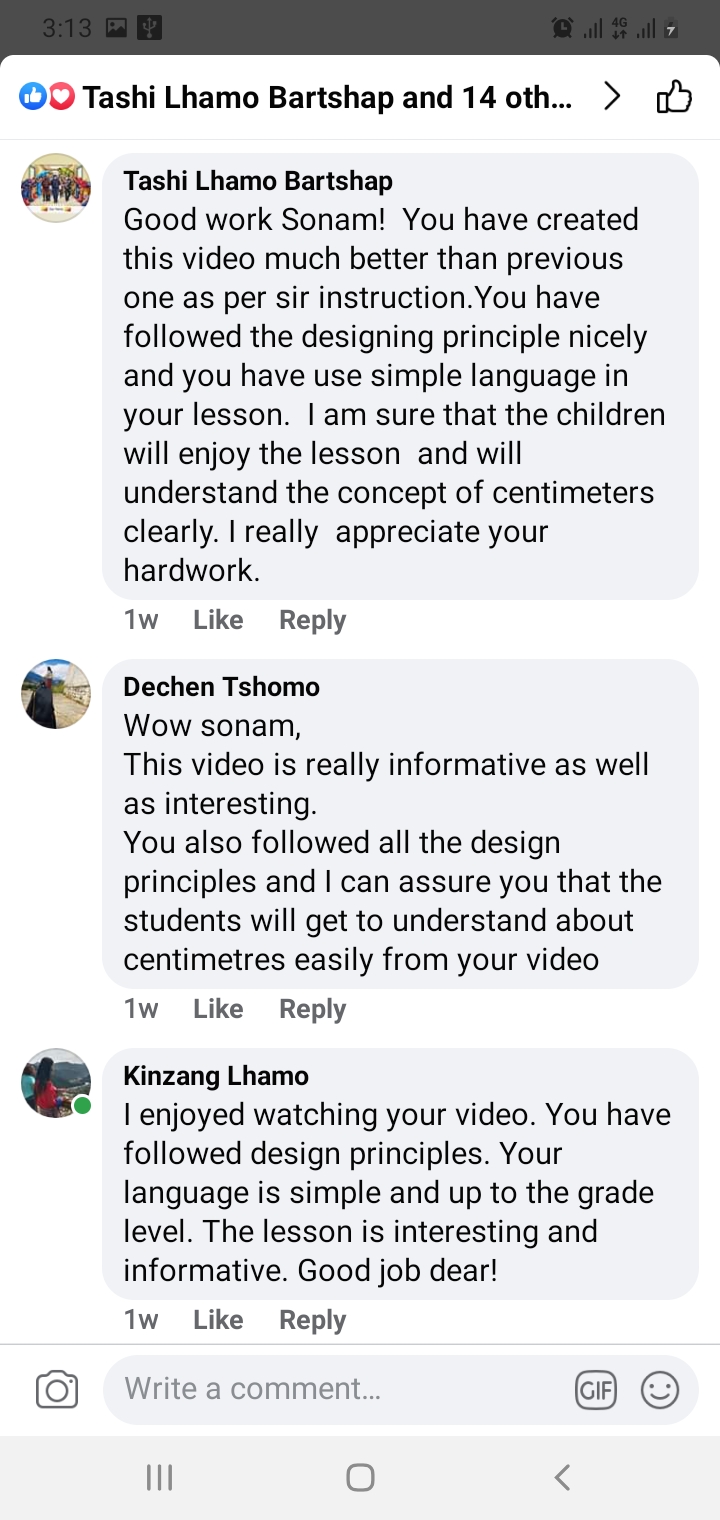Viewport: 720px width, 1520px height.
Task: Reply to Dechen Tshomo's comment
Action: 312,1009
